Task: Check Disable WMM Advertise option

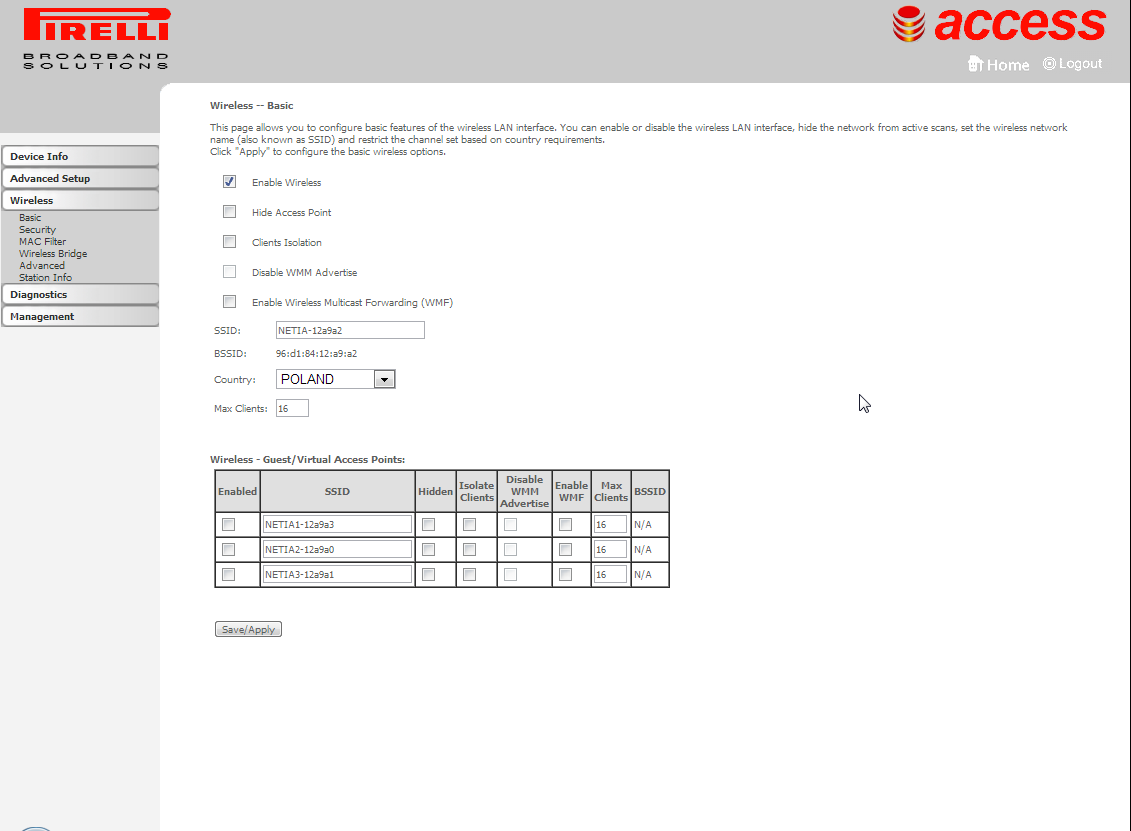Action: click(229, 271)
